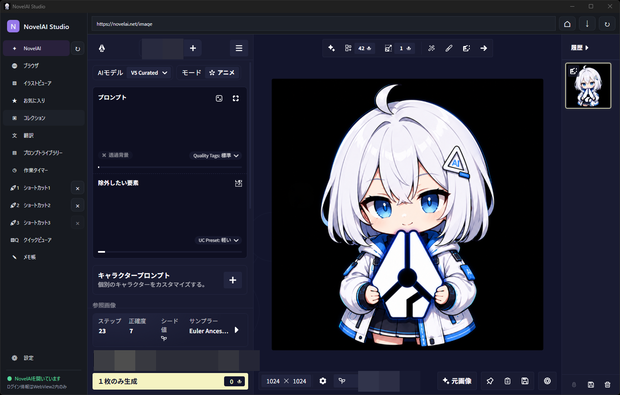Click the upscale icon beside the 1 counter
The width and height of the screenshot is (620, 395).
tap(388, 48)
